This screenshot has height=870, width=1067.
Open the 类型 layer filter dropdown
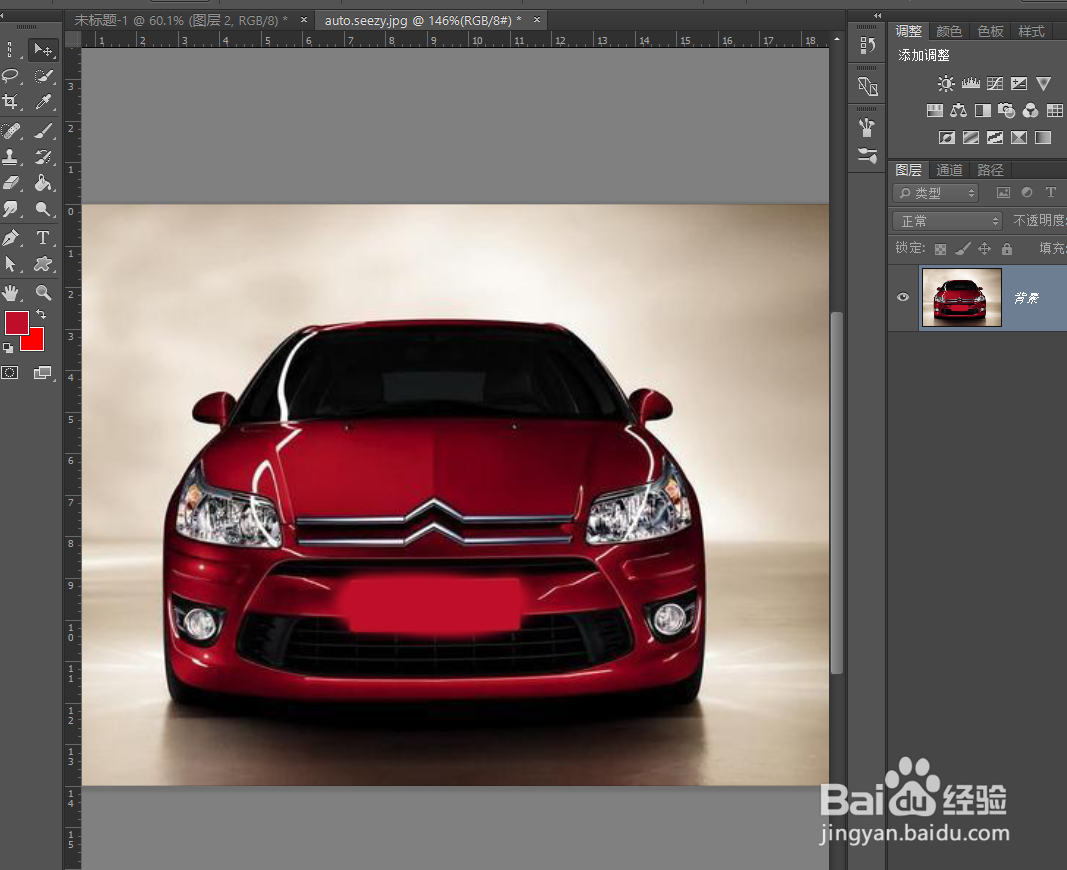(936, 193)
